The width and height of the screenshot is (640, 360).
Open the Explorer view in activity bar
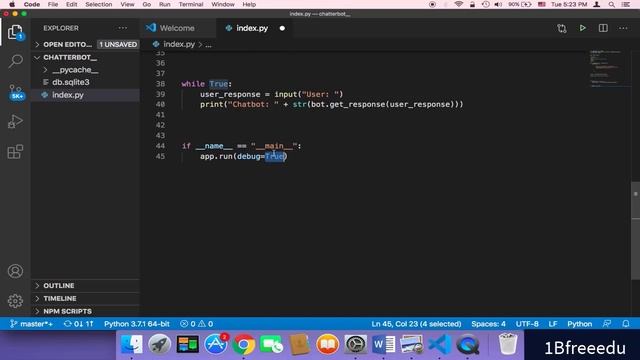pyautogui.click(x=15, y=32)
